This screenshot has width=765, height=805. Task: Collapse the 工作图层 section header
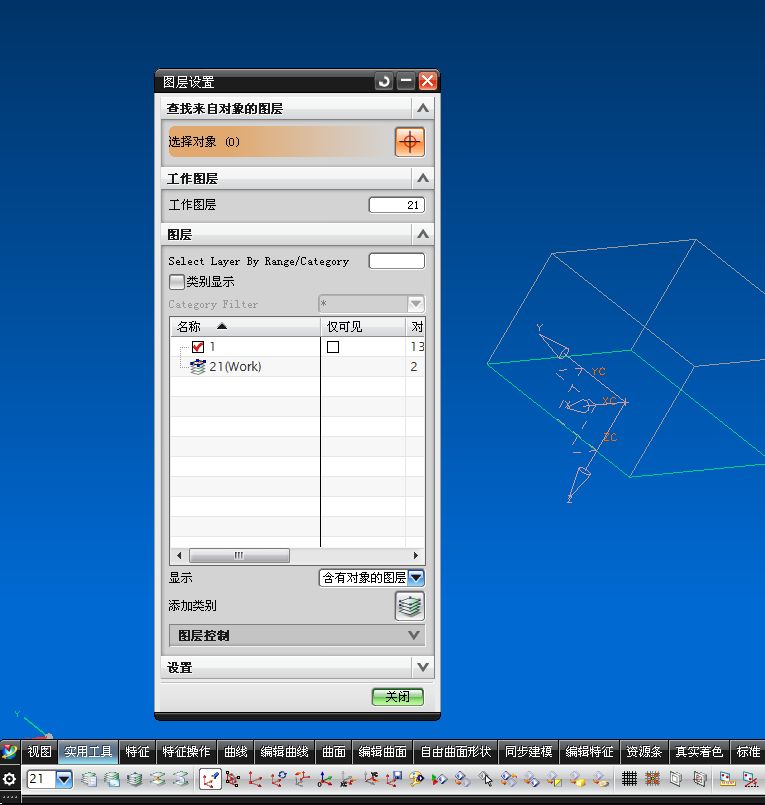pyautogui.click(x=423, y=178)
